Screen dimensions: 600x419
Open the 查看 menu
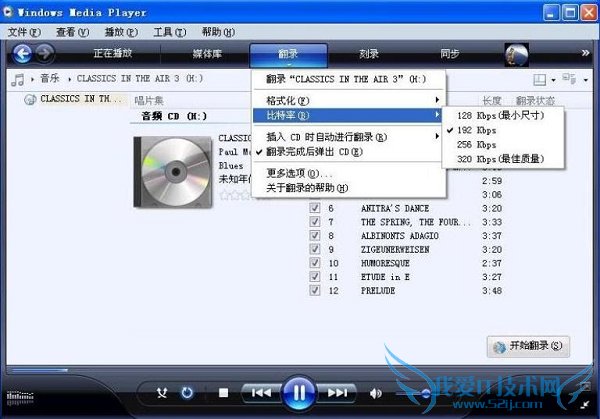[x=72, y=32]
